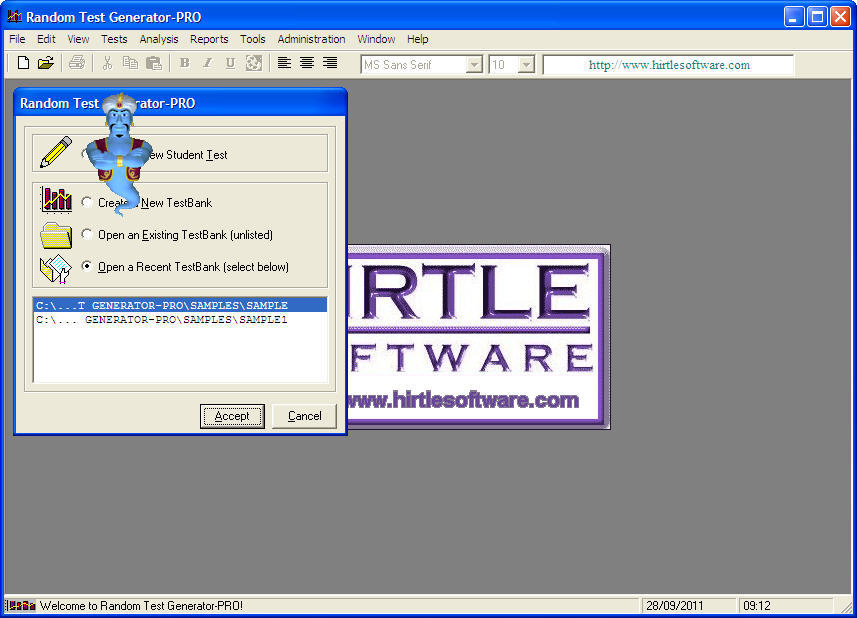Expand the font size 10 dropdown
Image resolution: width=857 pixels, height=618 pixels.
(526, 65)
